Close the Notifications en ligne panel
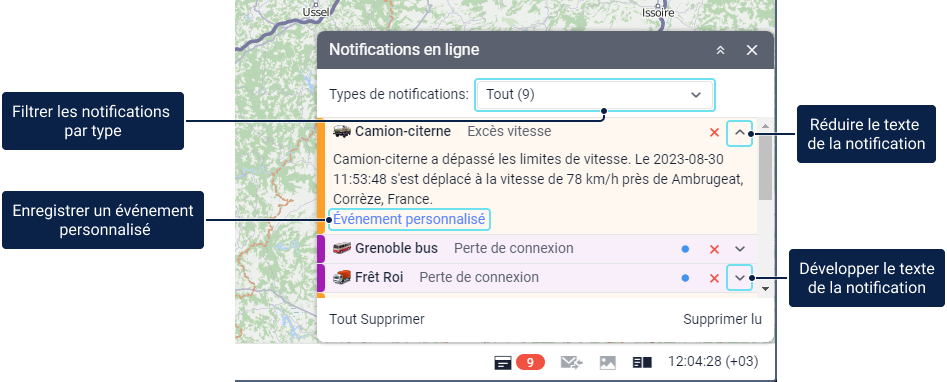This screenshot has width=947, height=382. [x=752, y=50]
